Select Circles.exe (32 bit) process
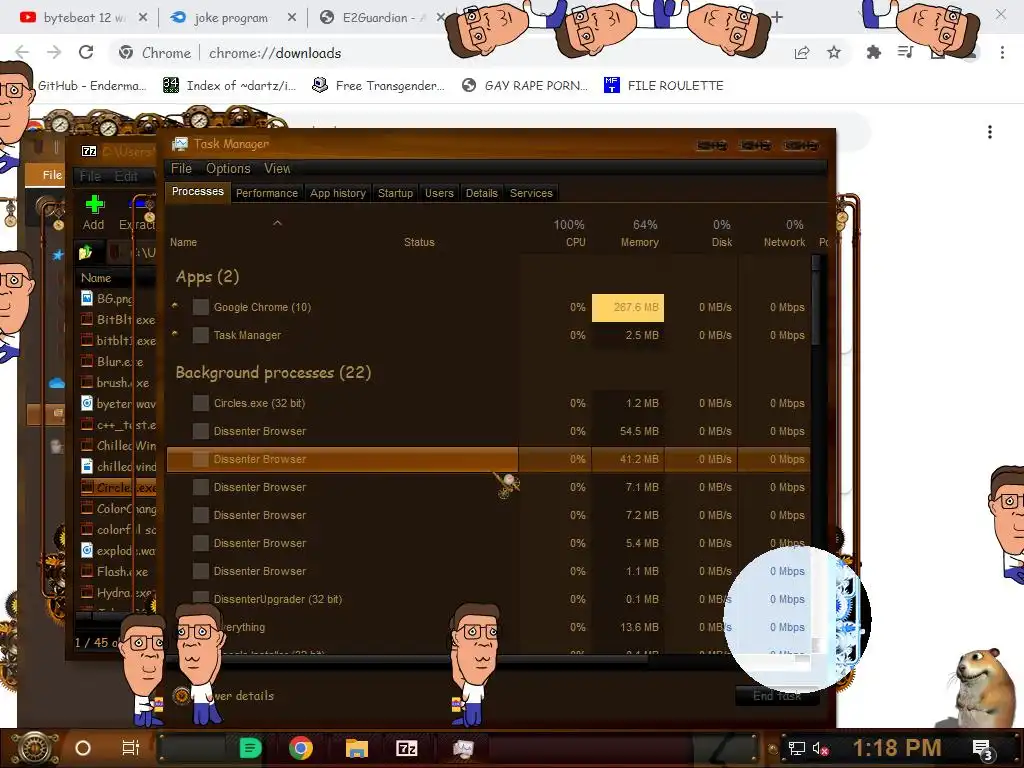The width and height of the screenshot is (1024, 768). point(488,403)
